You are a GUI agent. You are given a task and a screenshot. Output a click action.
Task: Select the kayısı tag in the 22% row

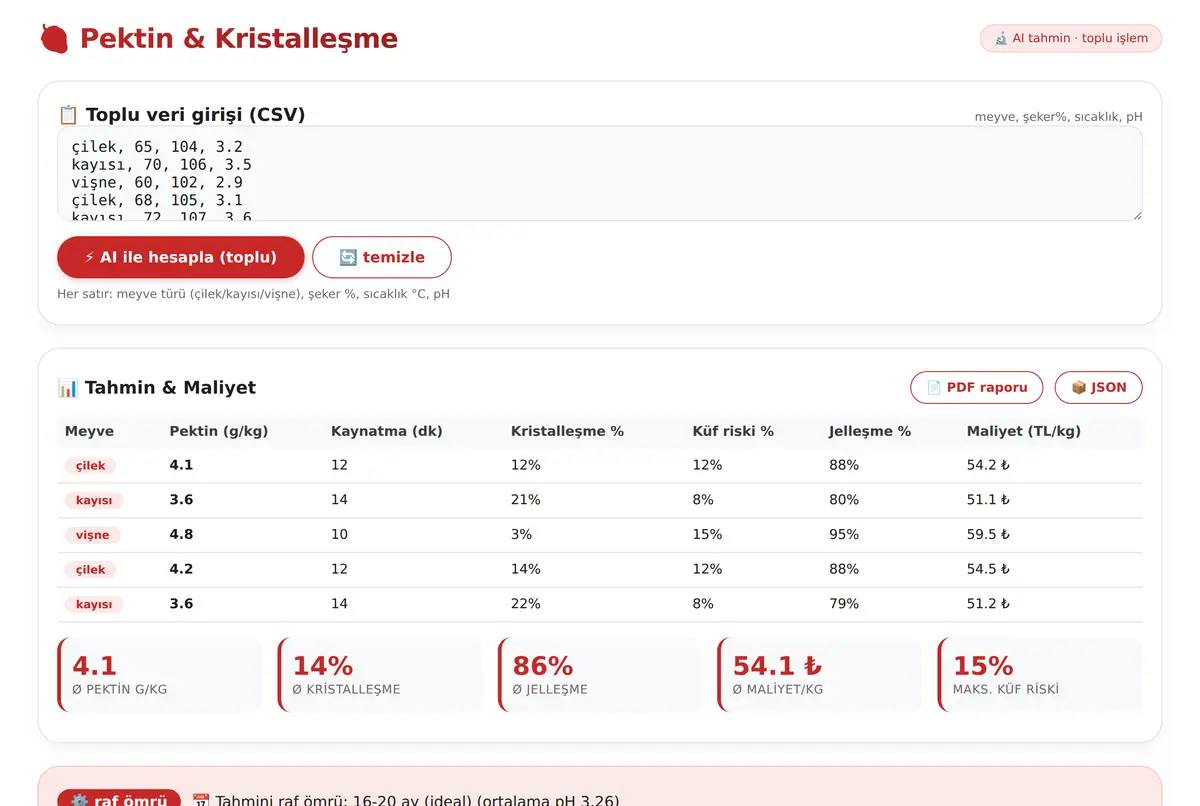[94, 604]
